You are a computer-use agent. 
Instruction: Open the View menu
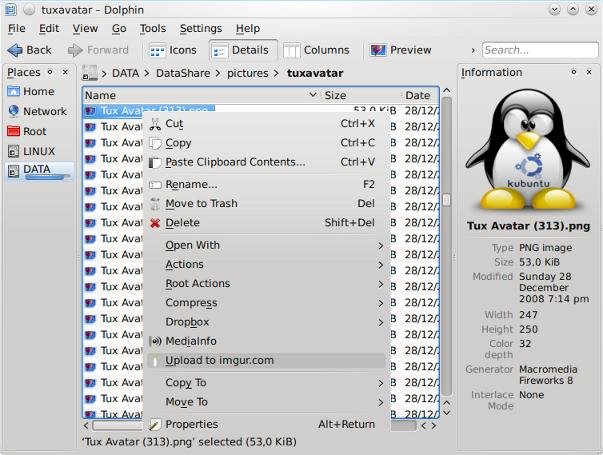[x=85, y=28]
